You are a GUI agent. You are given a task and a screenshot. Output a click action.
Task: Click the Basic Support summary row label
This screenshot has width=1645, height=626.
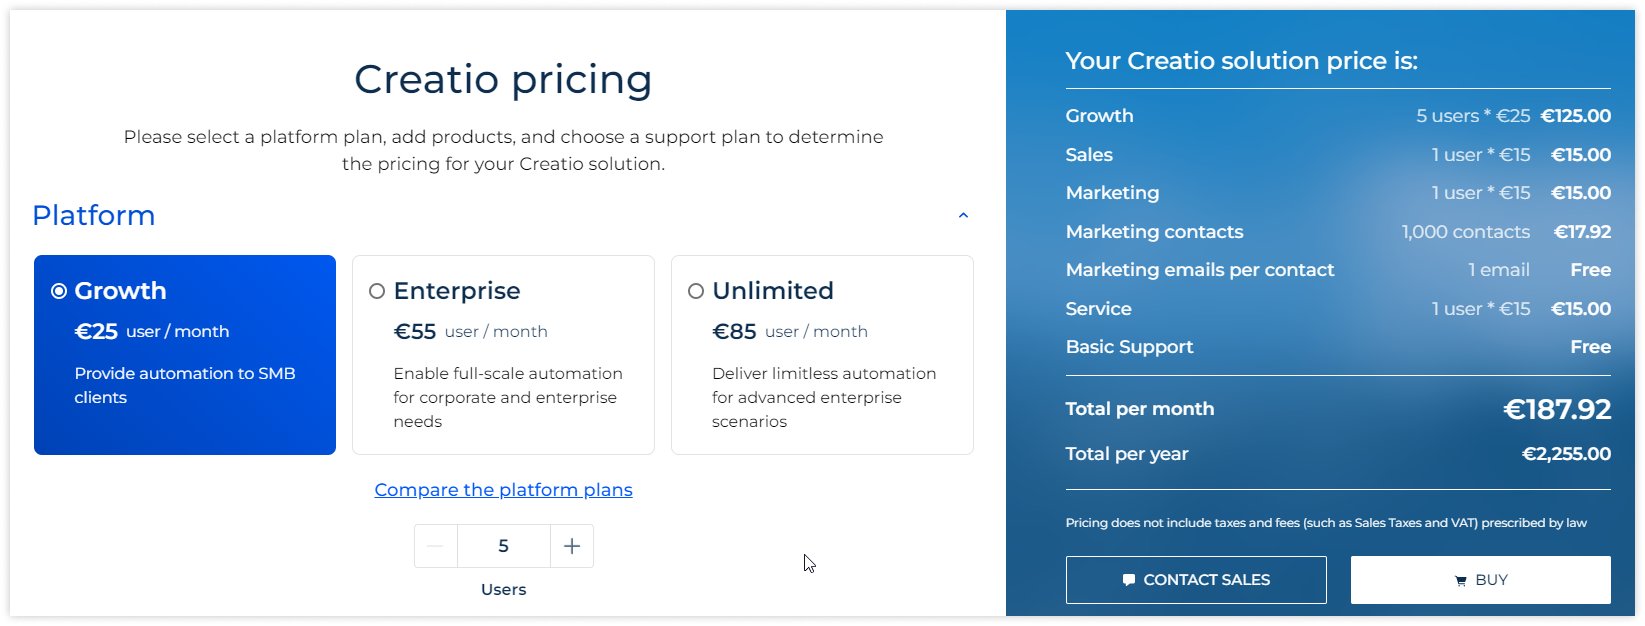(x=1129, y=347)
